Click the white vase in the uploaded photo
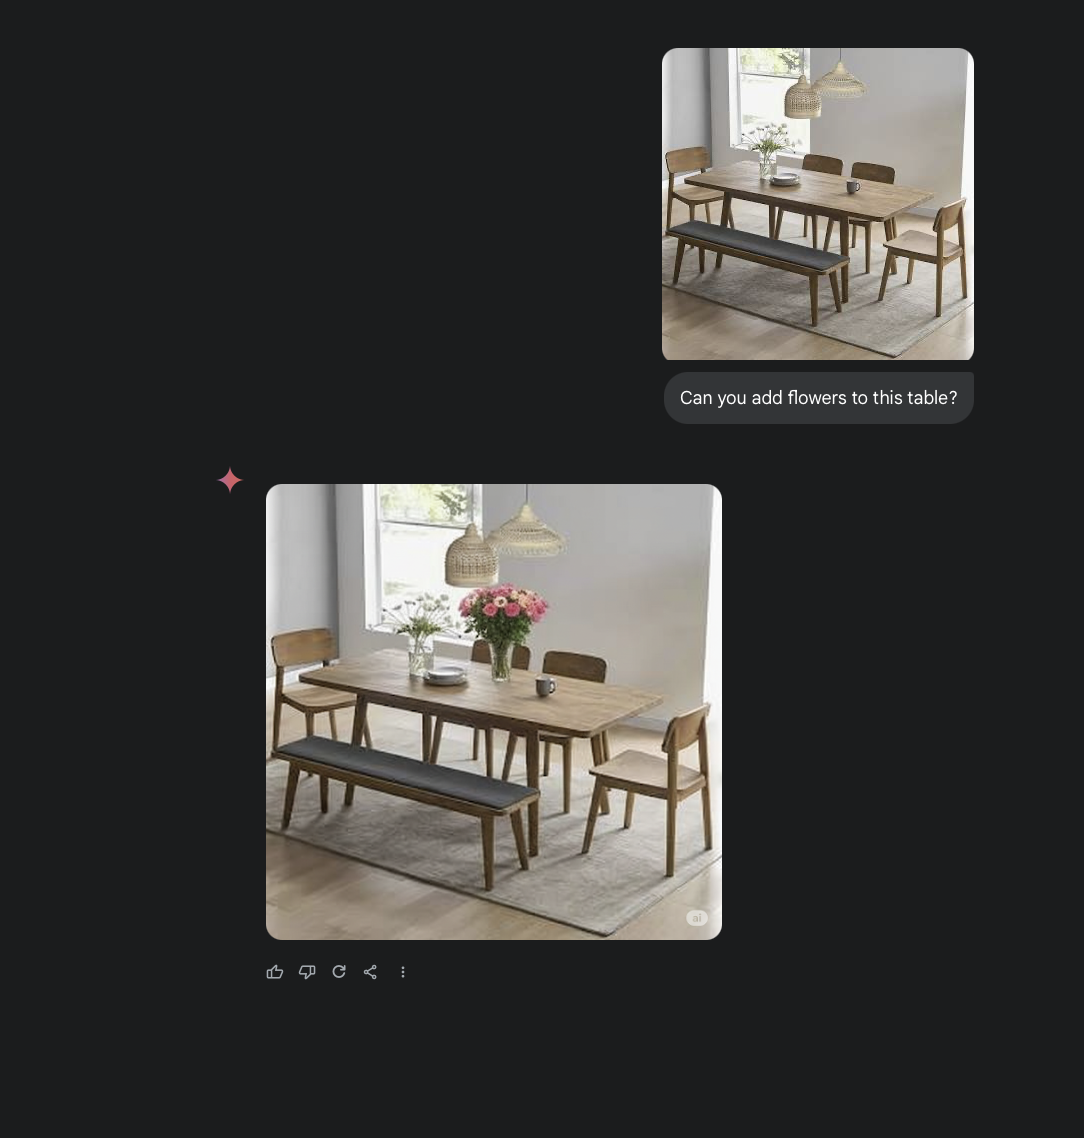The width and height of the screenshot is (1084, 1138). 767,165
